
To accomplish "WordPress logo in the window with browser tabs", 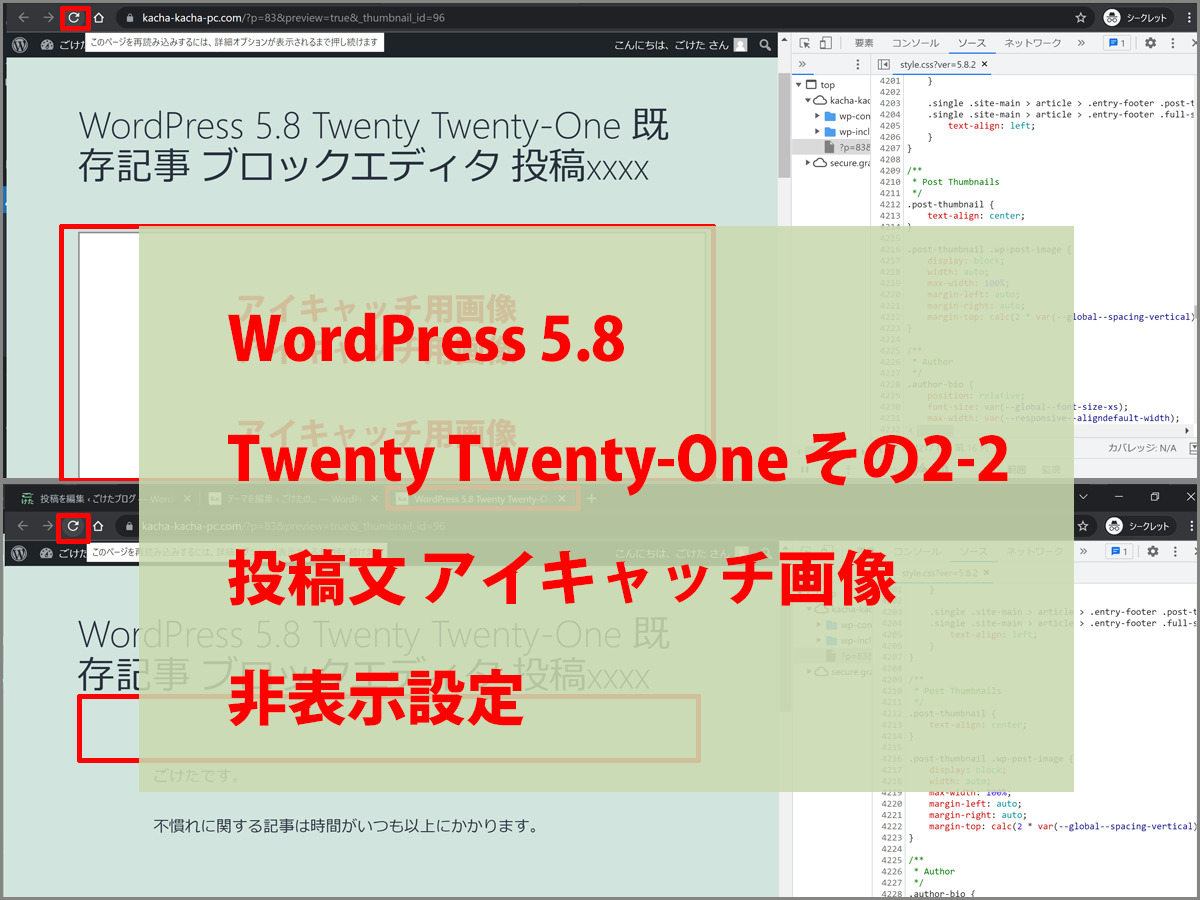I will [x=19, y=552].
